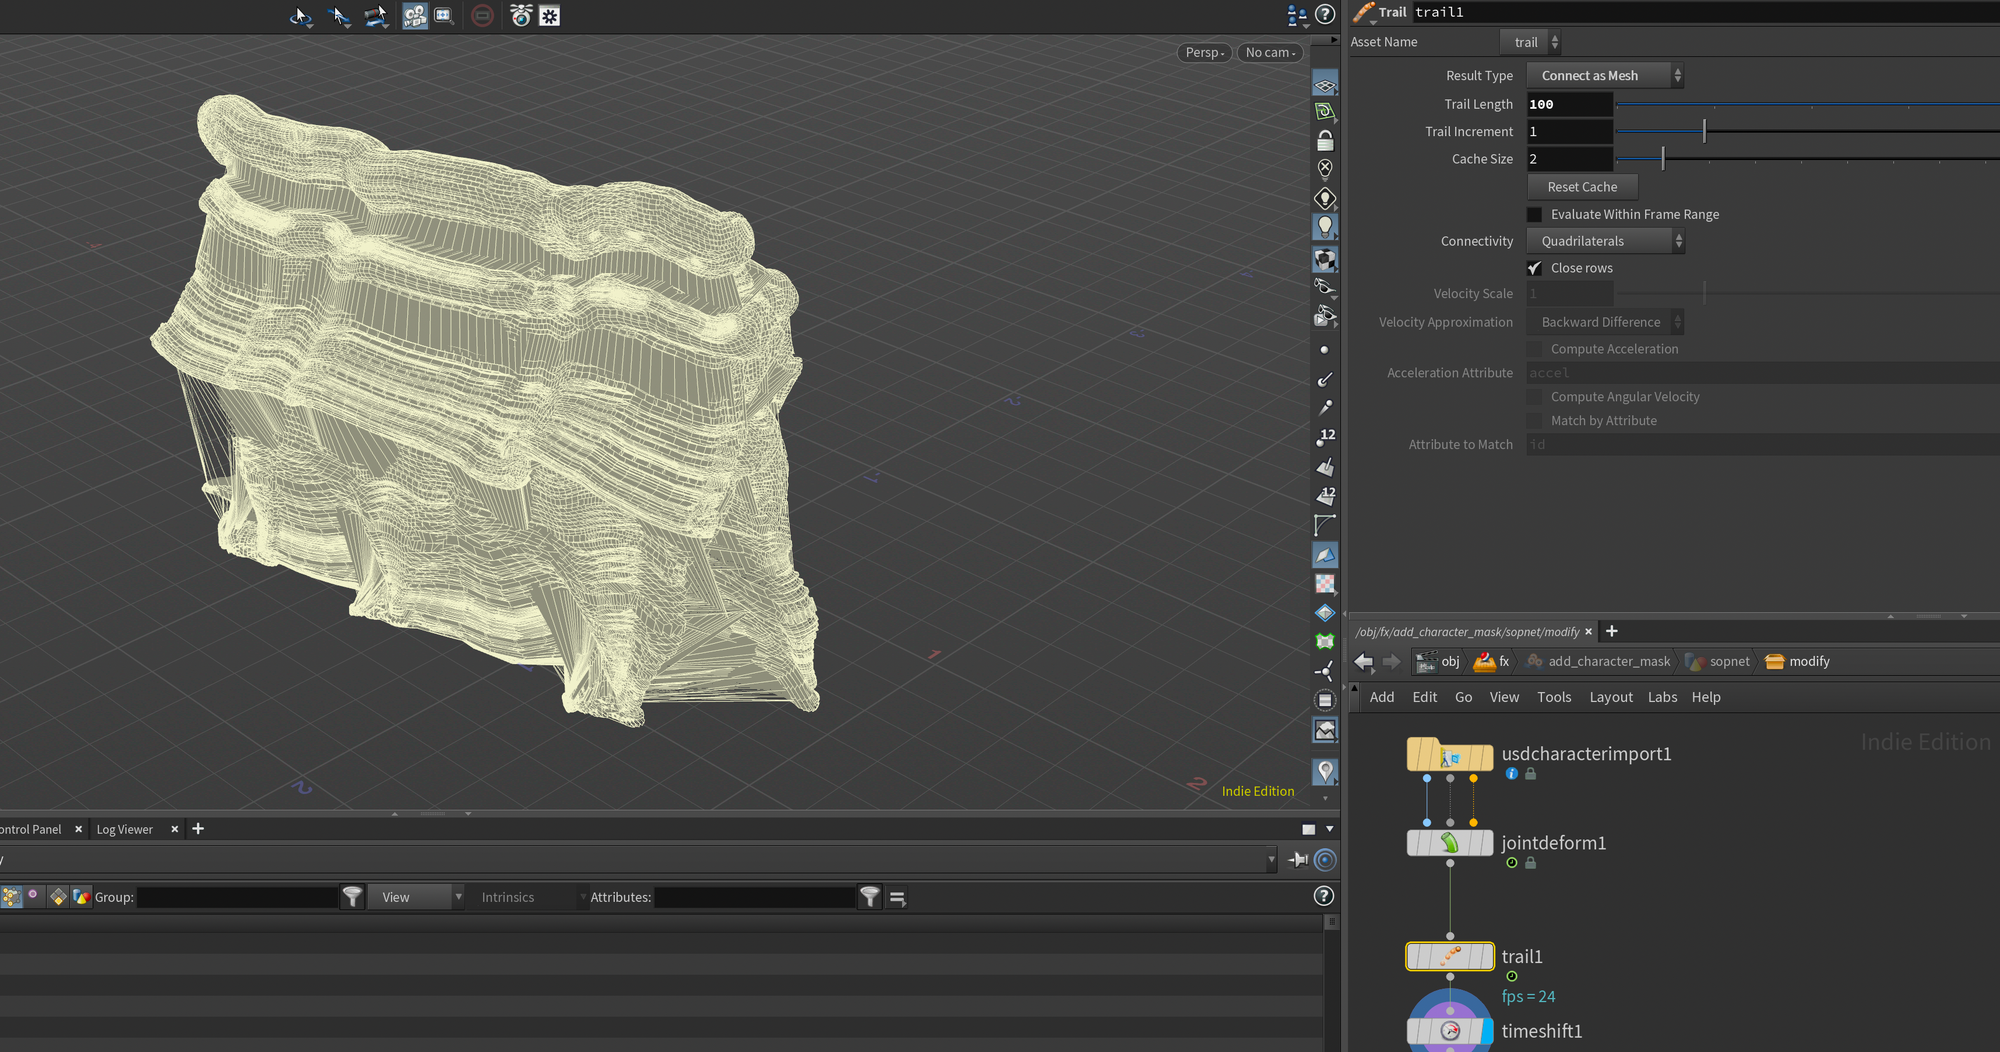Screen dimensions: 2000x1052
Task: Navigate to add_character_mask in path bar
Action: pos(1608,662)
